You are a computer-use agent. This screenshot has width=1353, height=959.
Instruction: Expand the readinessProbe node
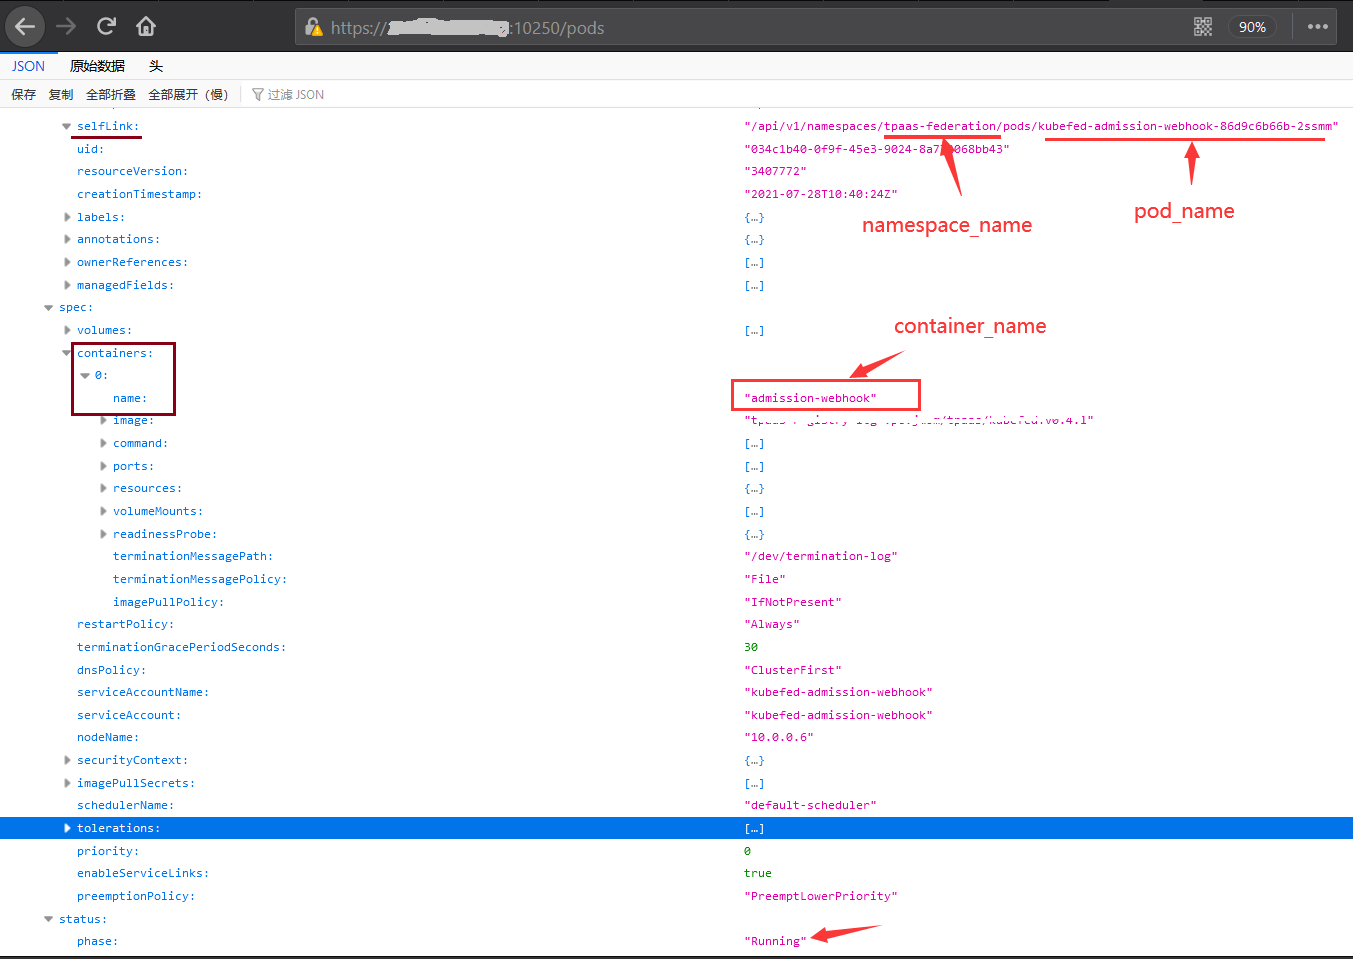(103, 534)
